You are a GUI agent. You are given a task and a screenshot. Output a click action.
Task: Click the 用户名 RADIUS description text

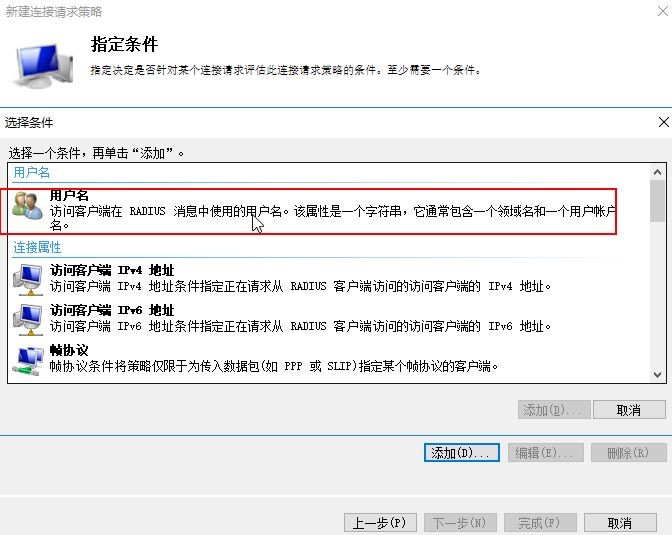pos(333,218)
